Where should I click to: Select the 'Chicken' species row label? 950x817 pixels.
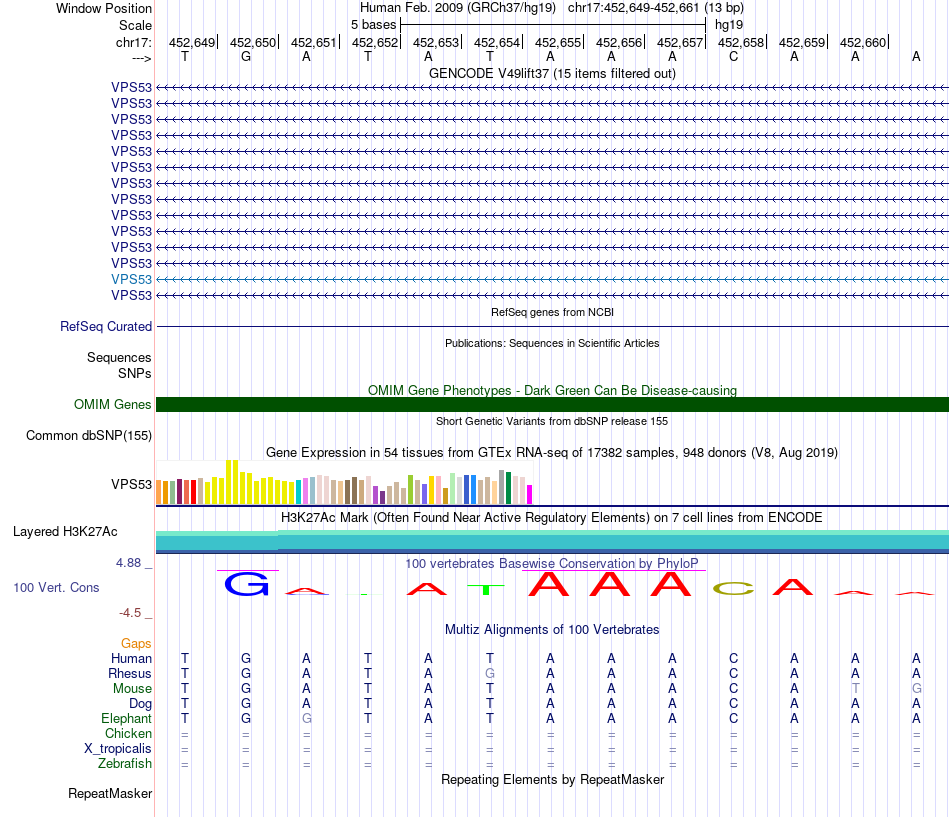128,733
